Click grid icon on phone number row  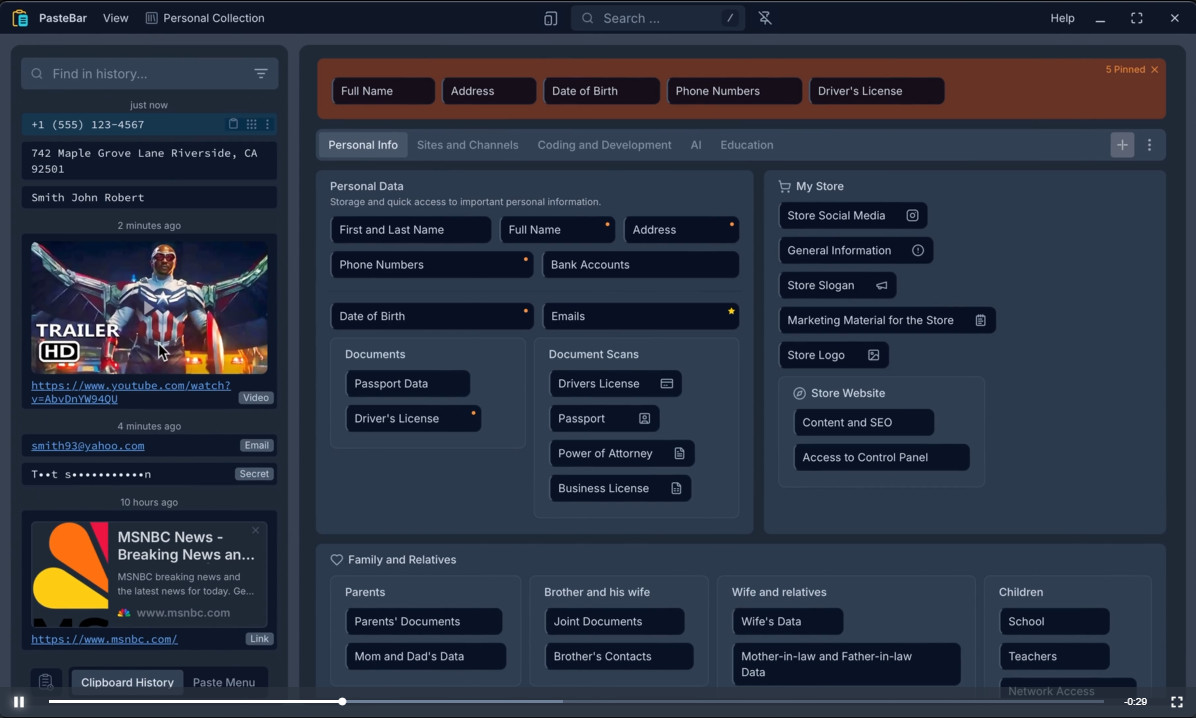coord(252,124)
